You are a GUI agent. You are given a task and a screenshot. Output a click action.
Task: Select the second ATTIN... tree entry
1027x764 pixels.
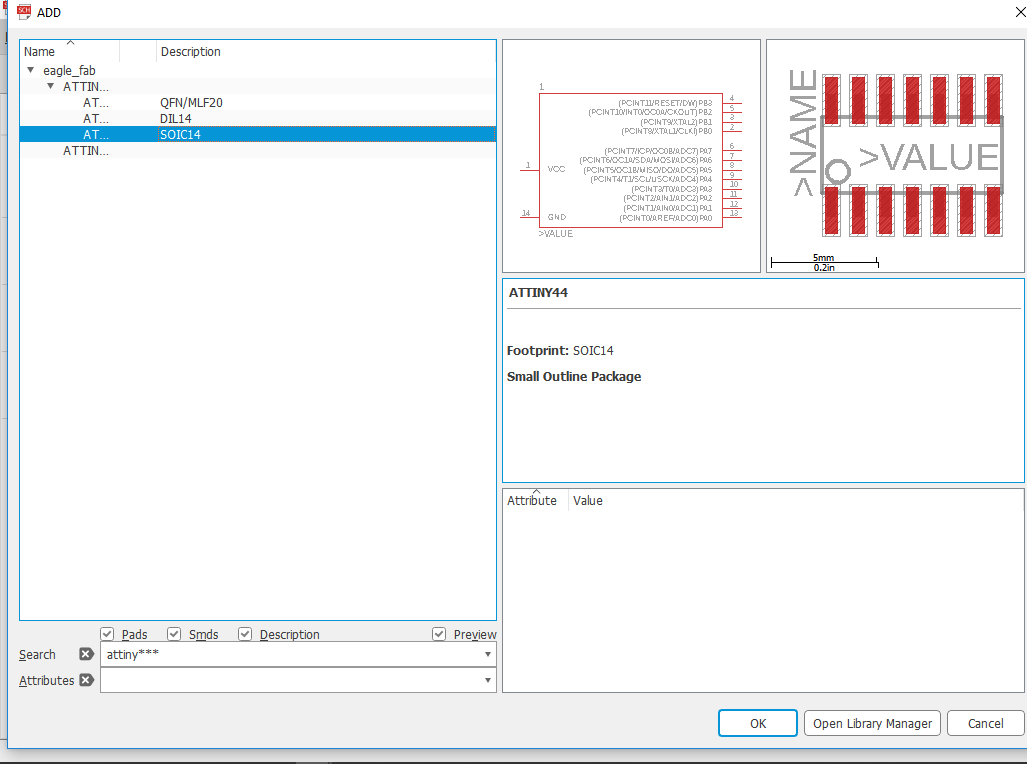click(258, 151)
